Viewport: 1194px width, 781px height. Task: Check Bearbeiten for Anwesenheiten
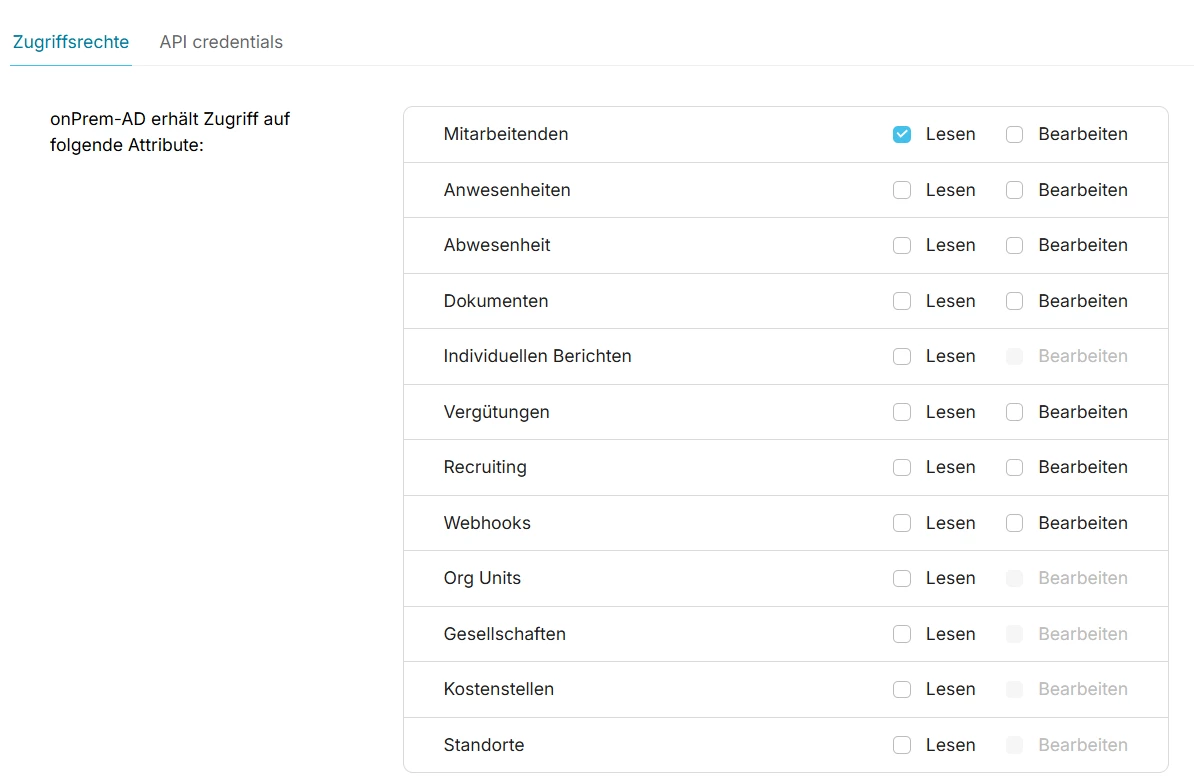click(1014, 190)
